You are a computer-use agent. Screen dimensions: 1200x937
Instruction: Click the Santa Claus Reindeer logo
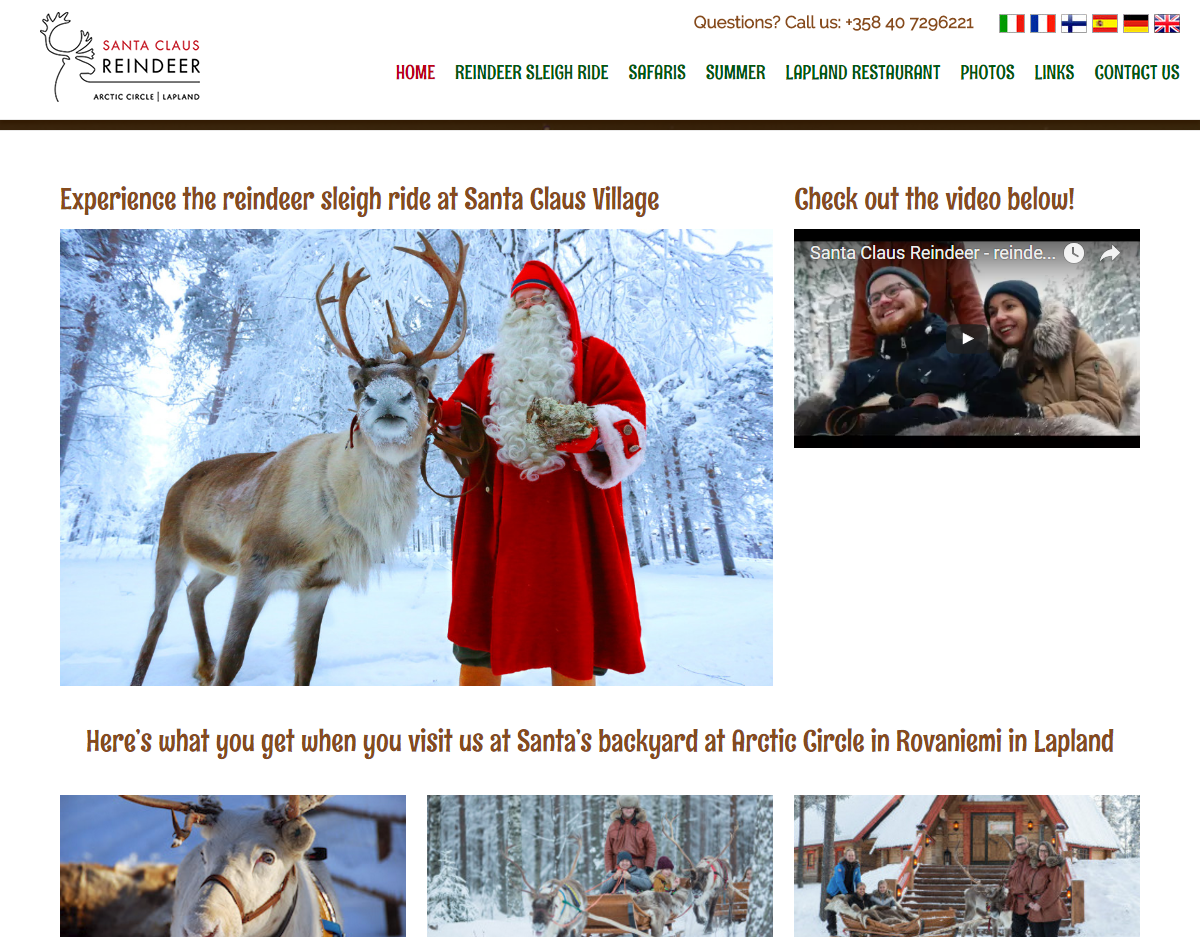click(x=120, y=57)
